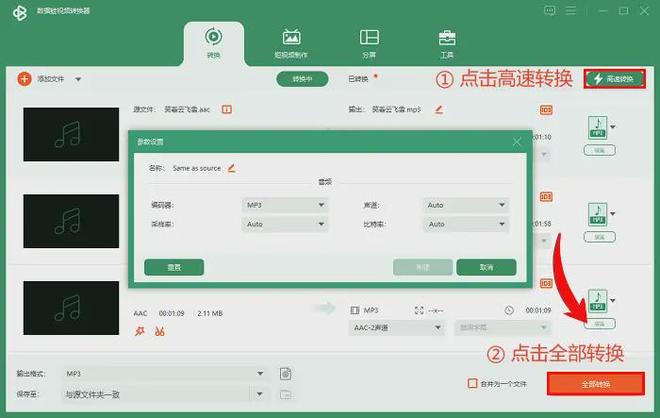The height and width of the screenshot is (418, 660).
Task: Click the MP3 format icon of second file
Action: click(x=598, y=214)
